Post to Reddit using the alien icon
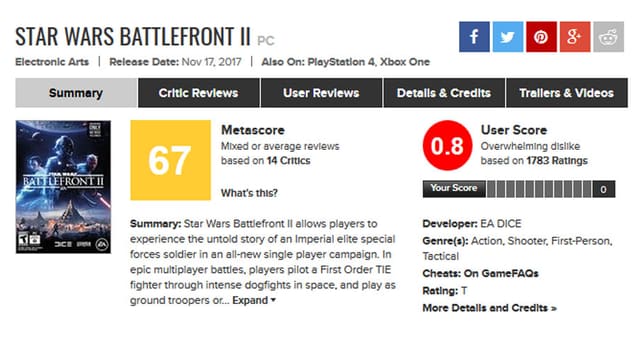This screenshot has width=640, height=360. click(x=608, y=37)
